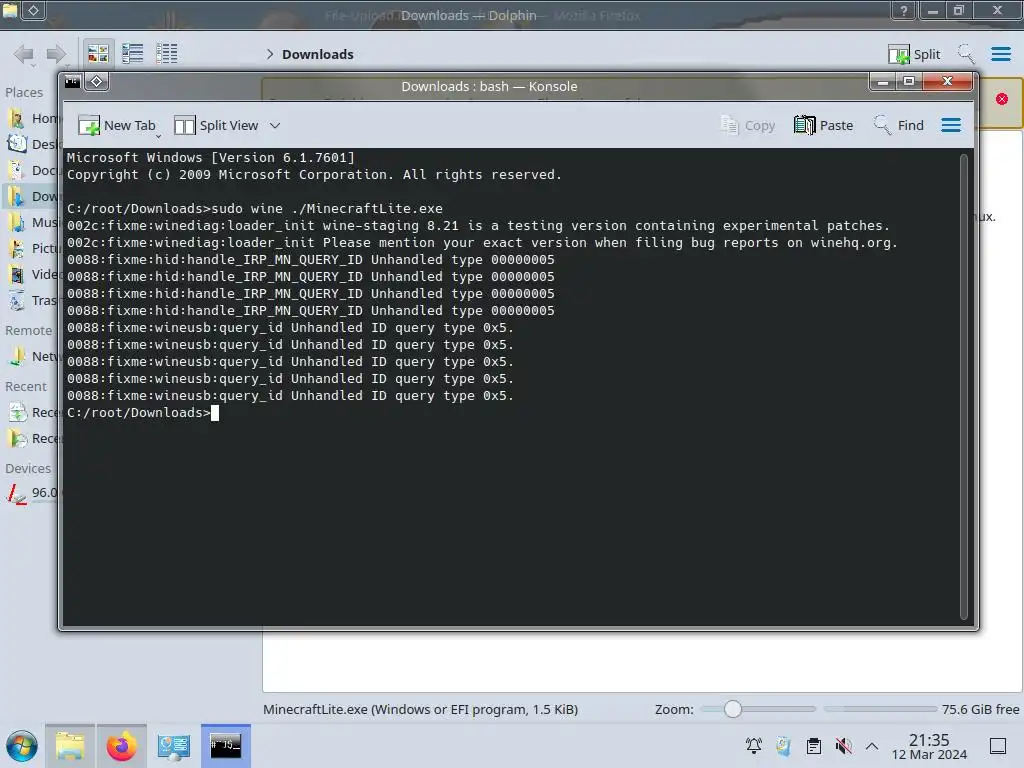The width and height of the screenshot is (1024, 768).
Task: Click the Dolphin title bar help button
Action: pyautogui.click(x=903, y=10)
